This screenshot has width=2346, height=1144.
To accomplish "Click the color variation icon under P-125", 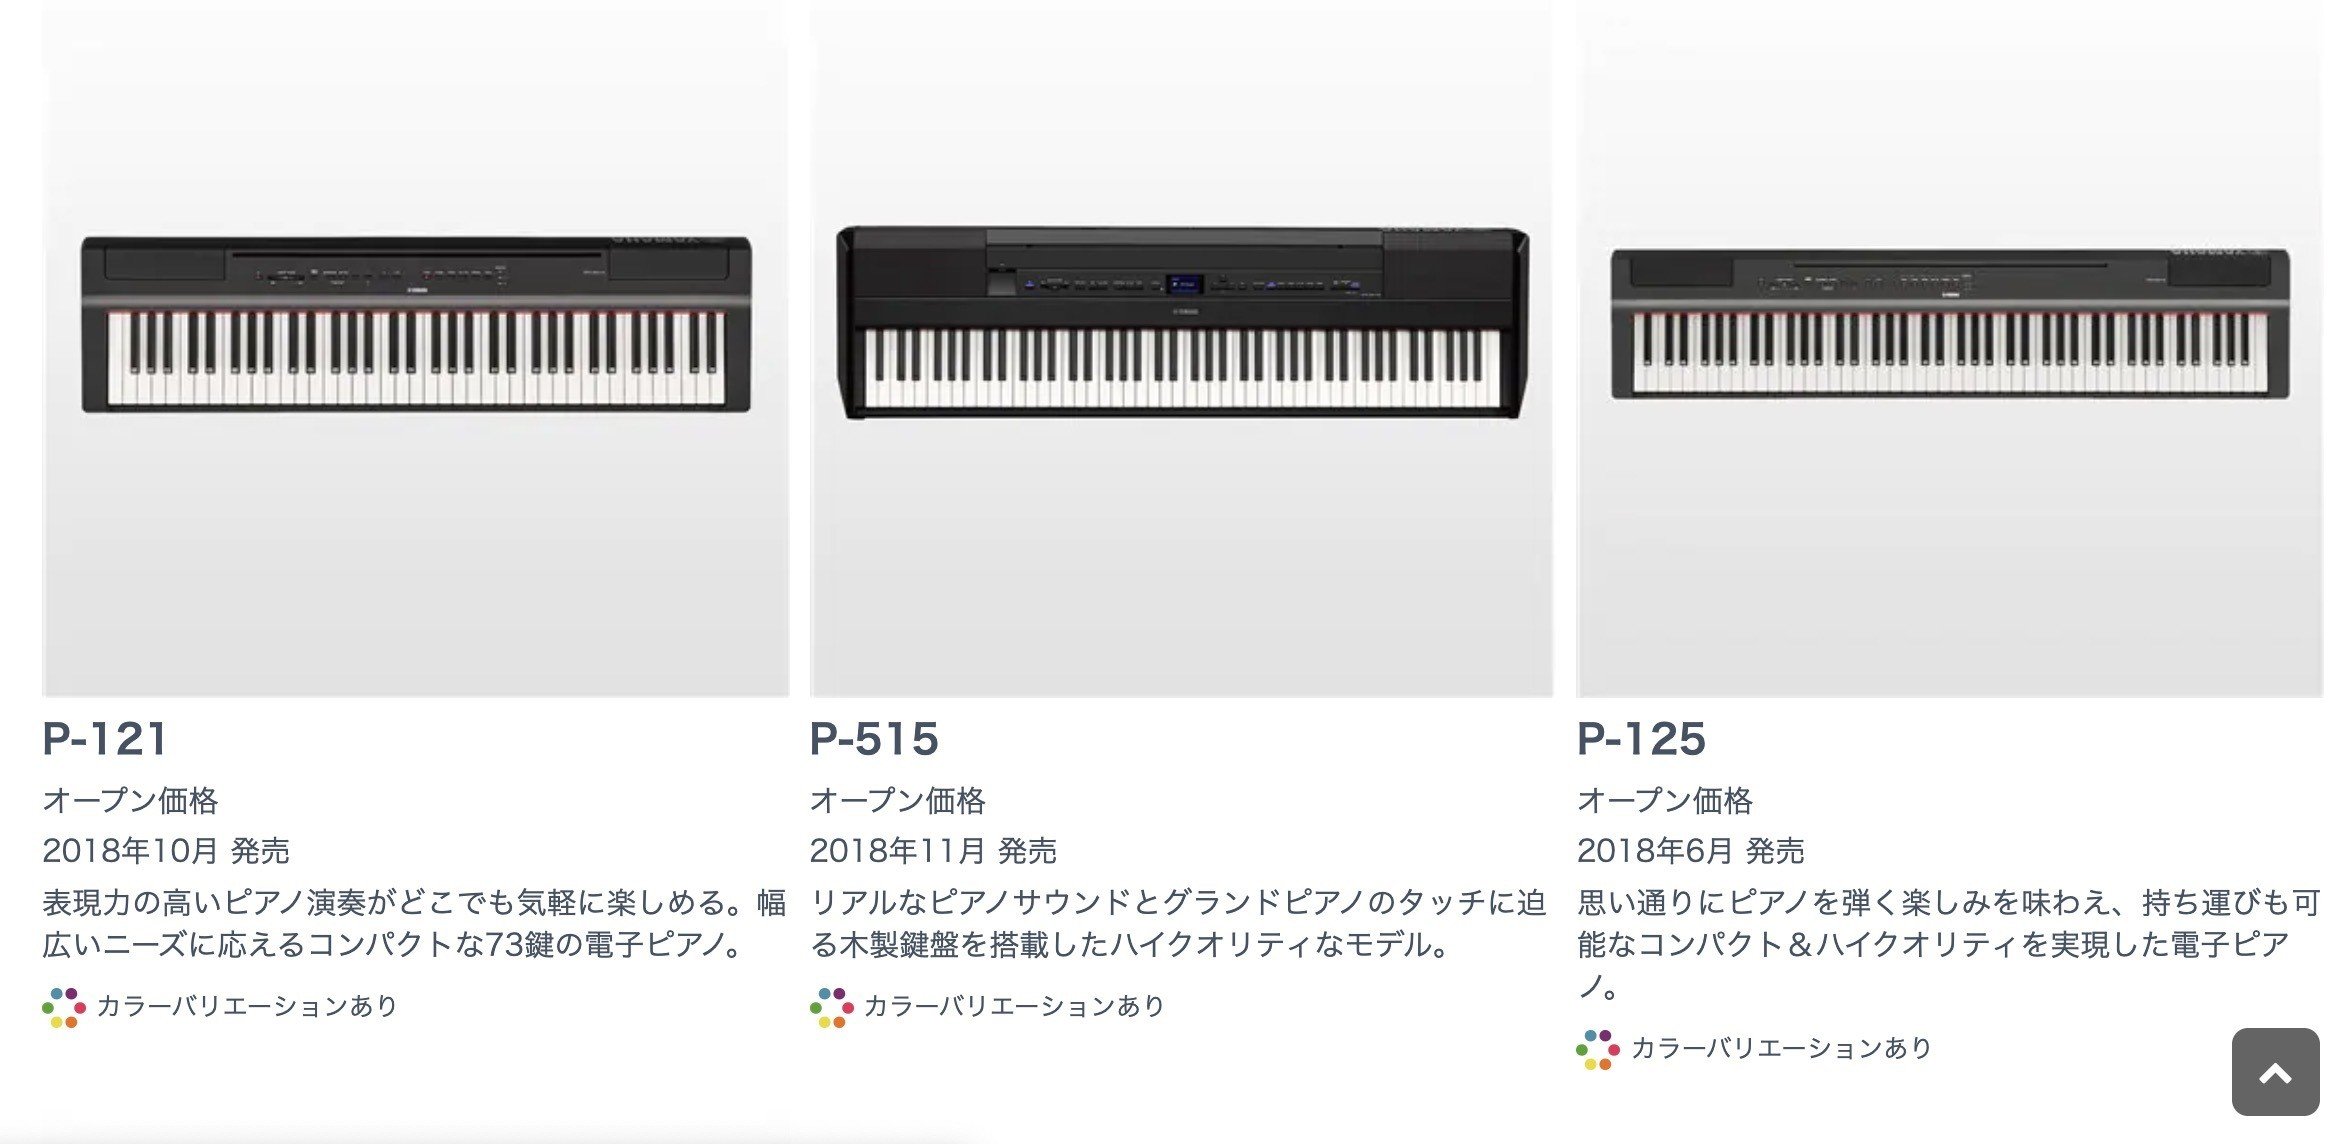I will tap(1597, 1049).
